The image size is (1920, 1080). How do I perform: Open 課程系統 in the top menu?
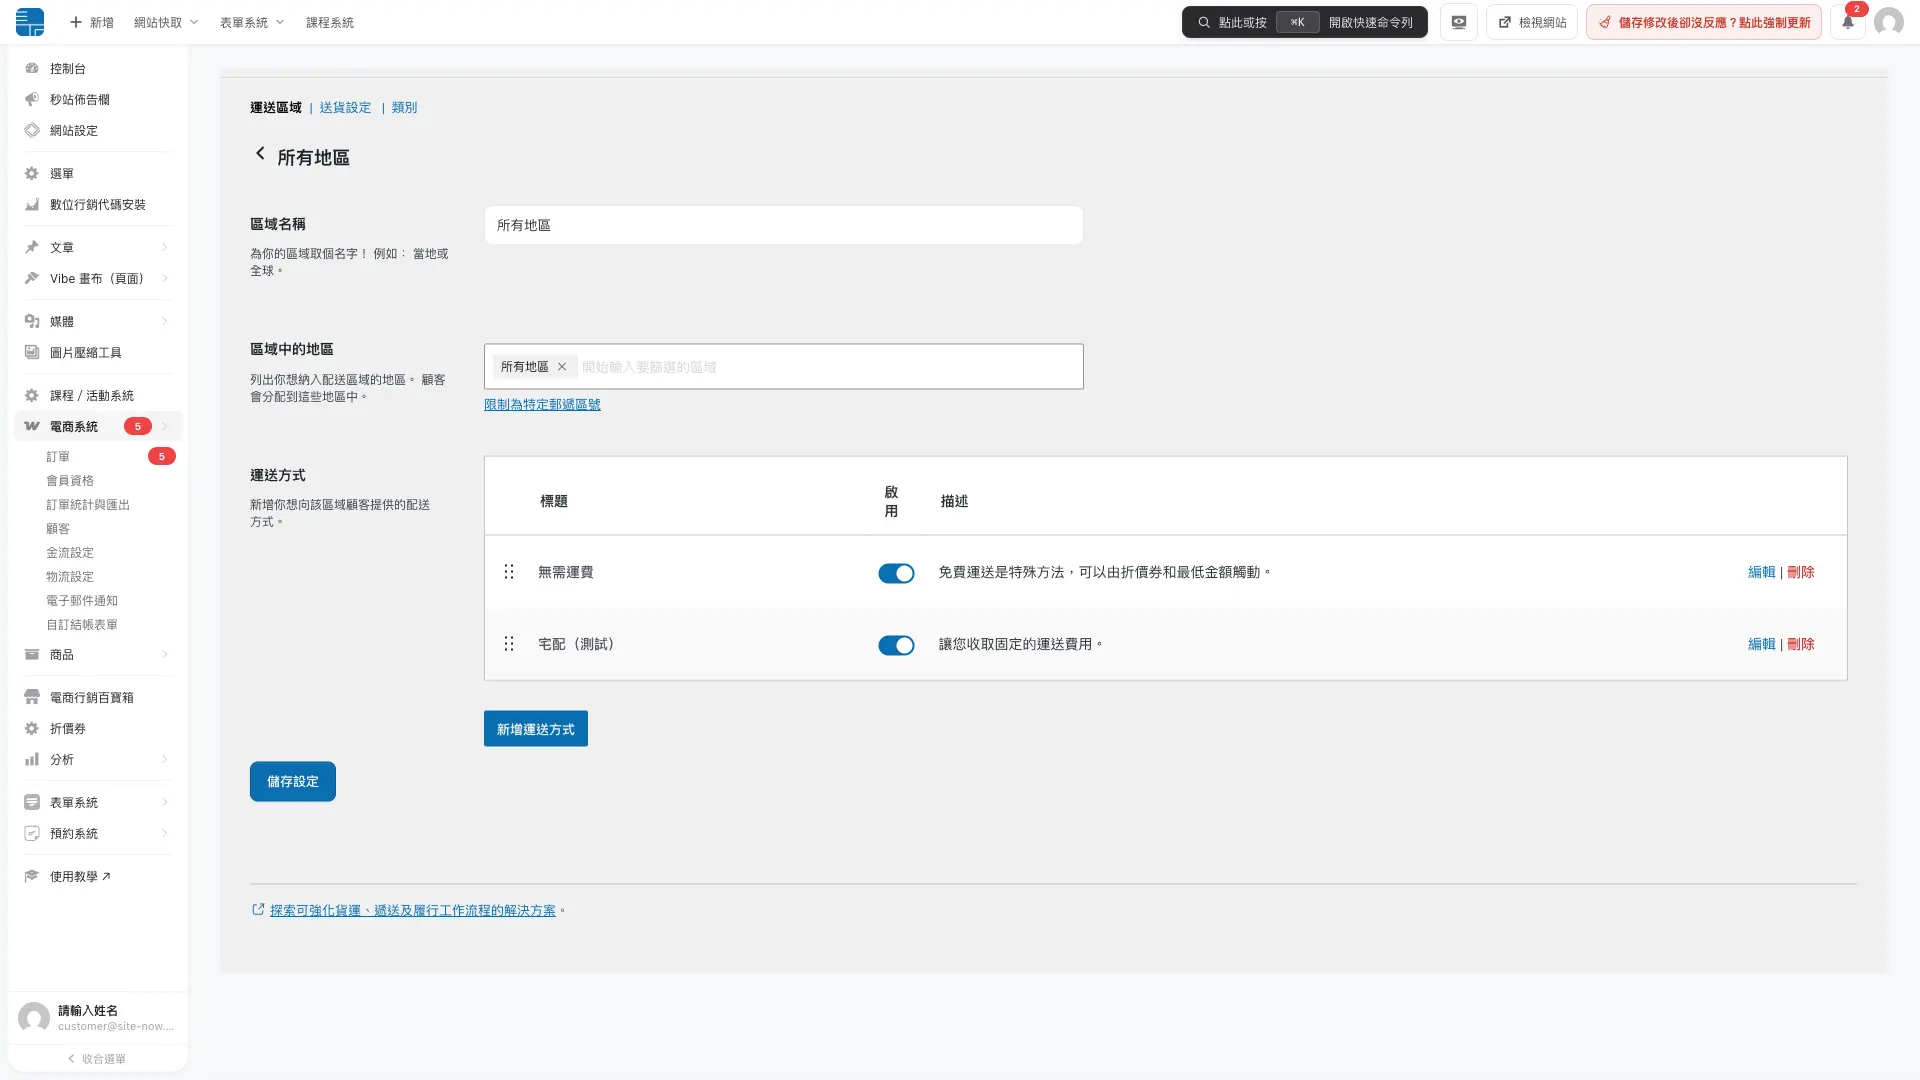click(x=330, y=22)
